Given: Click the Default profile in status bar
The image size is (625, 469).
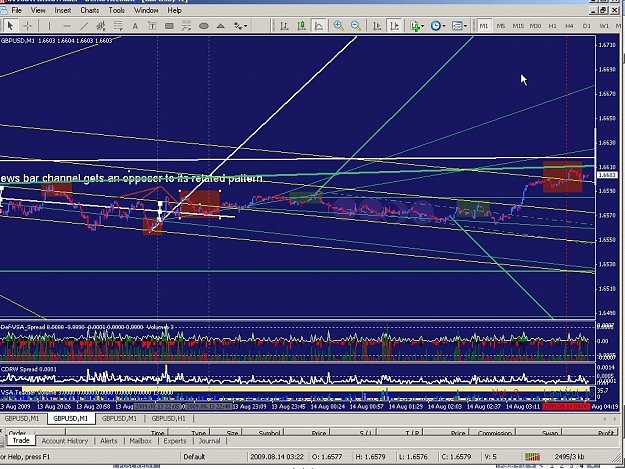Looking at the screenshot, I should (194, 457).
